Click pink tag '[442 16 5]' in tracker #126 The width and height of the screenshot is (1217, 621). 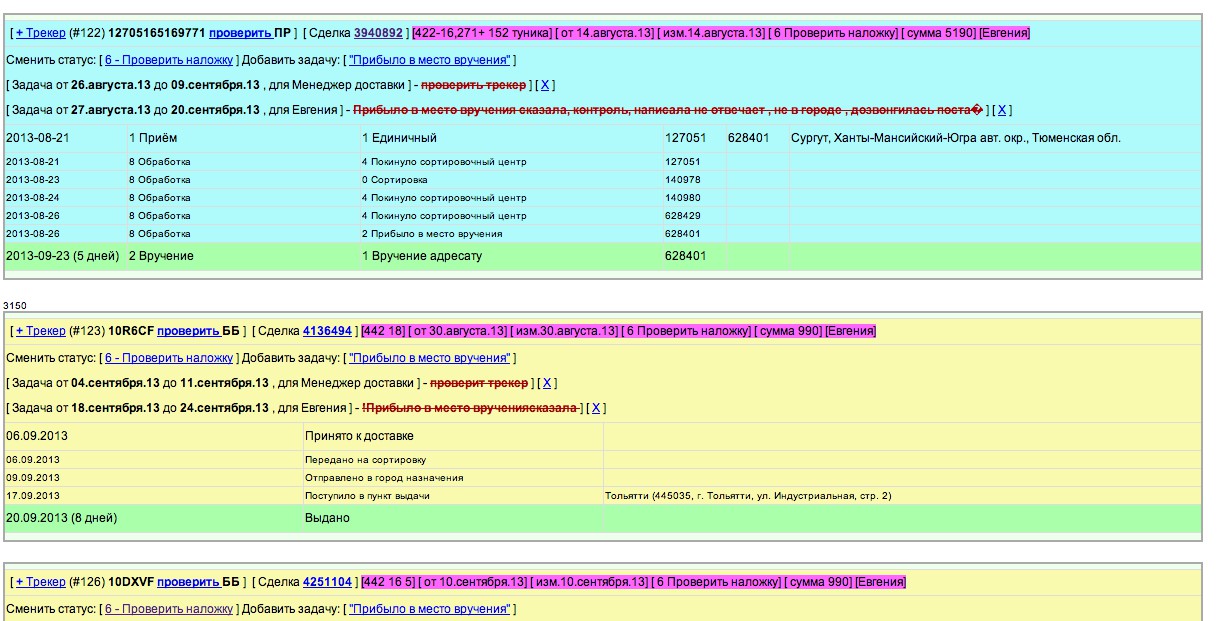388,582
